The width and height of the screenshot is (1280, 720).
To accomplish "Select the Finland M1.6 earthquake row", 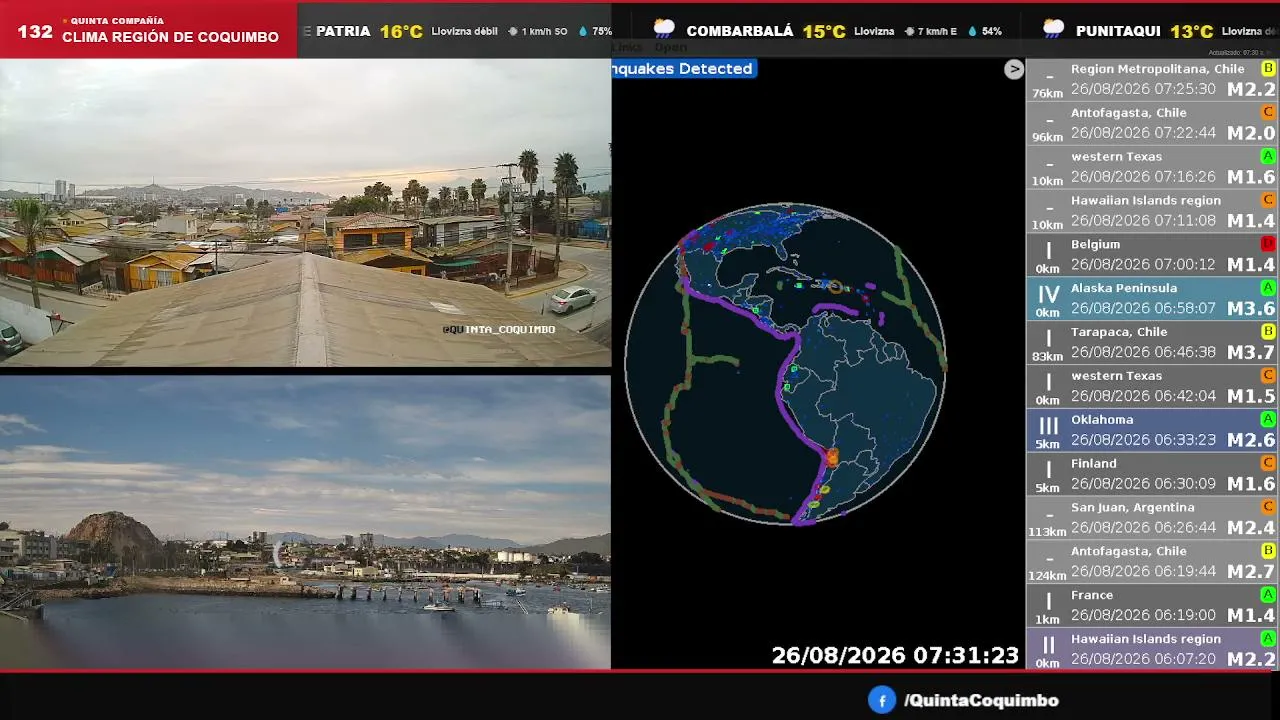I will pos(1152,475).
